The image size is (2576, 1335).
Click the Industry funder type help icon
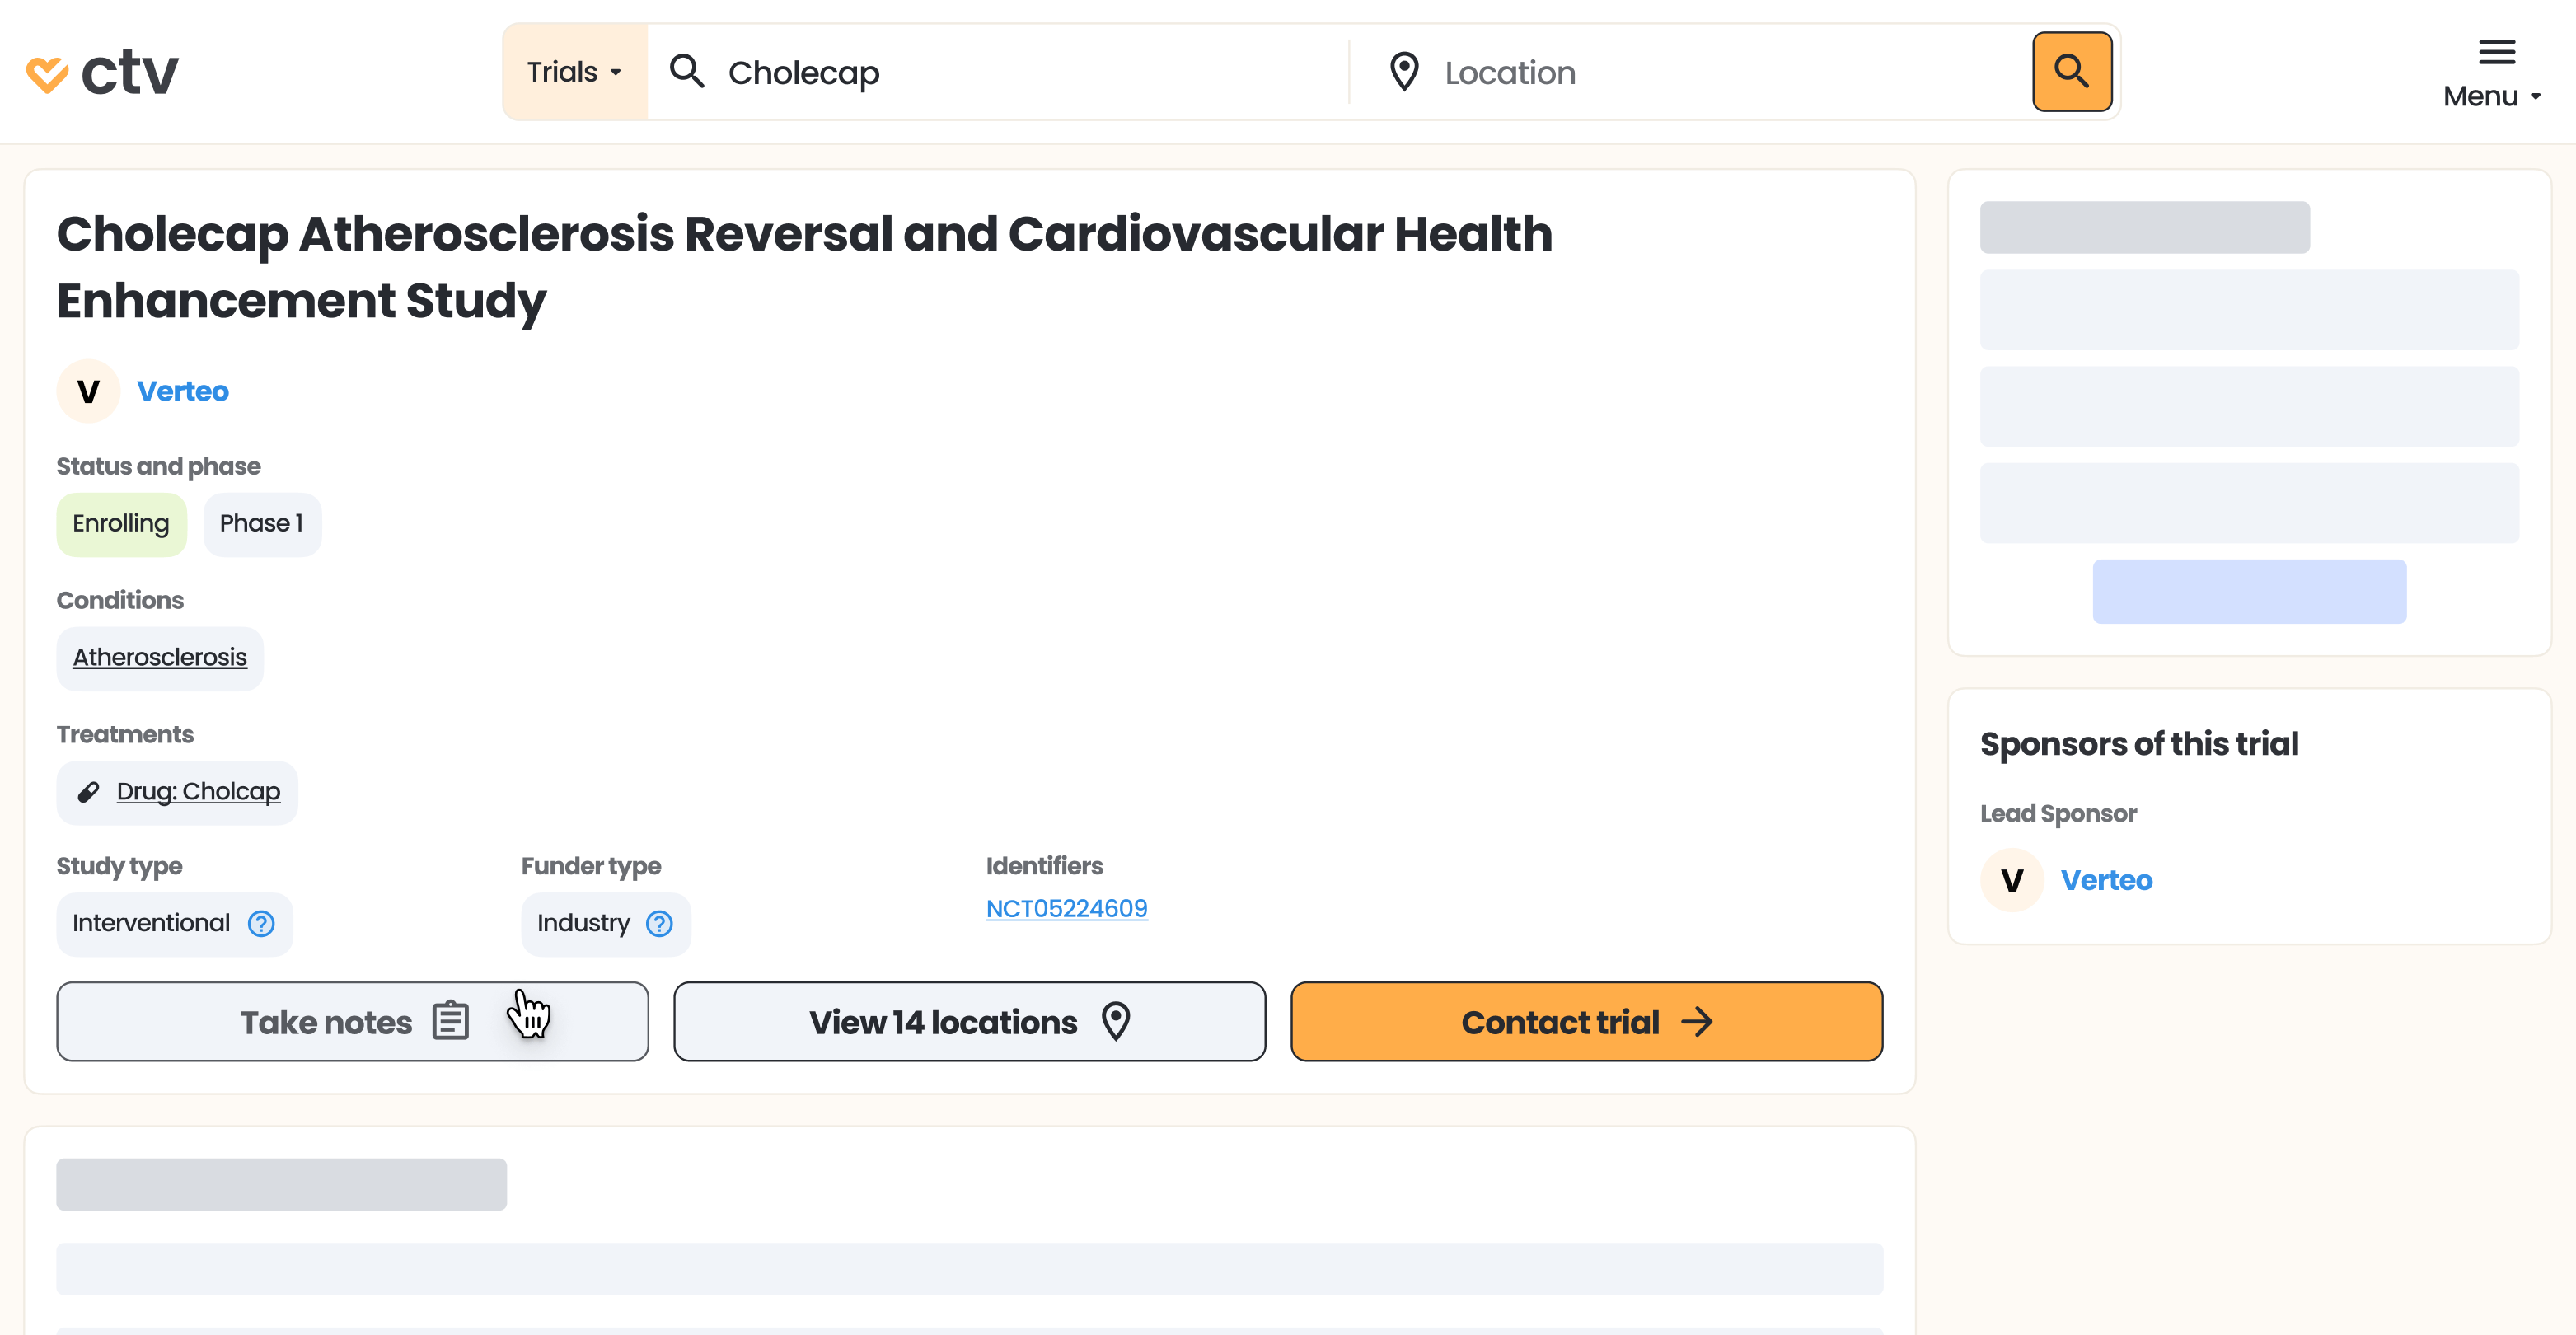[659, 924]
